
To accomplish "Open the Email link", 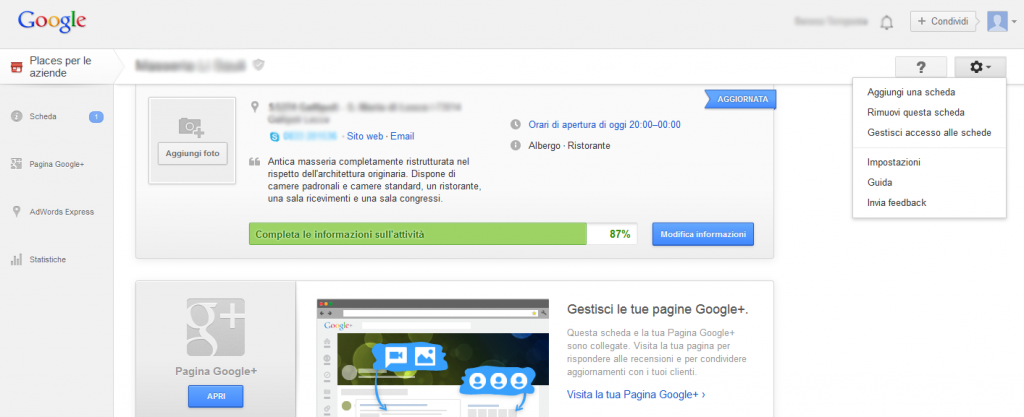I will point(402,136).
